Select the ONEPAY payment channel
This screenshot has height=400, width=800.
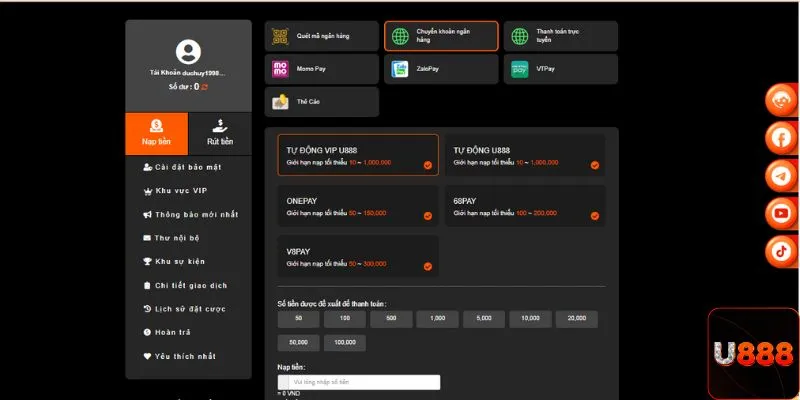tap(358, 206)
